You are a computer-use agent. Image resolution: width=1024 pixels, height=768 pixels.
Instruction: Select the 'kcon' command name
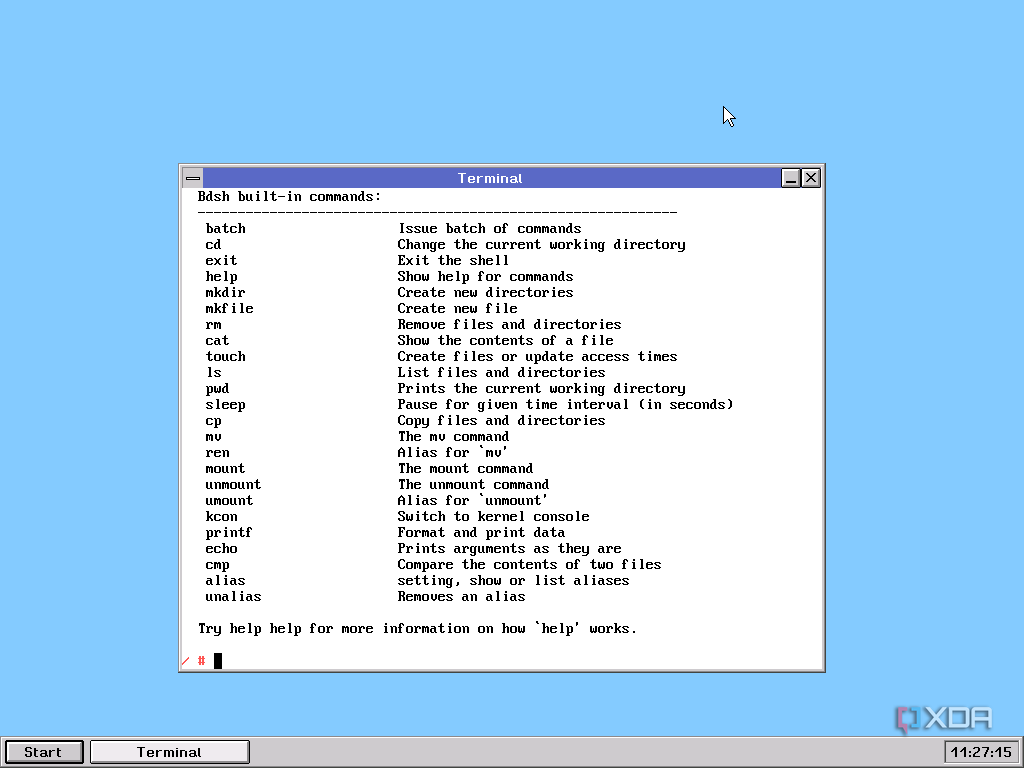[x=221, y=517]
